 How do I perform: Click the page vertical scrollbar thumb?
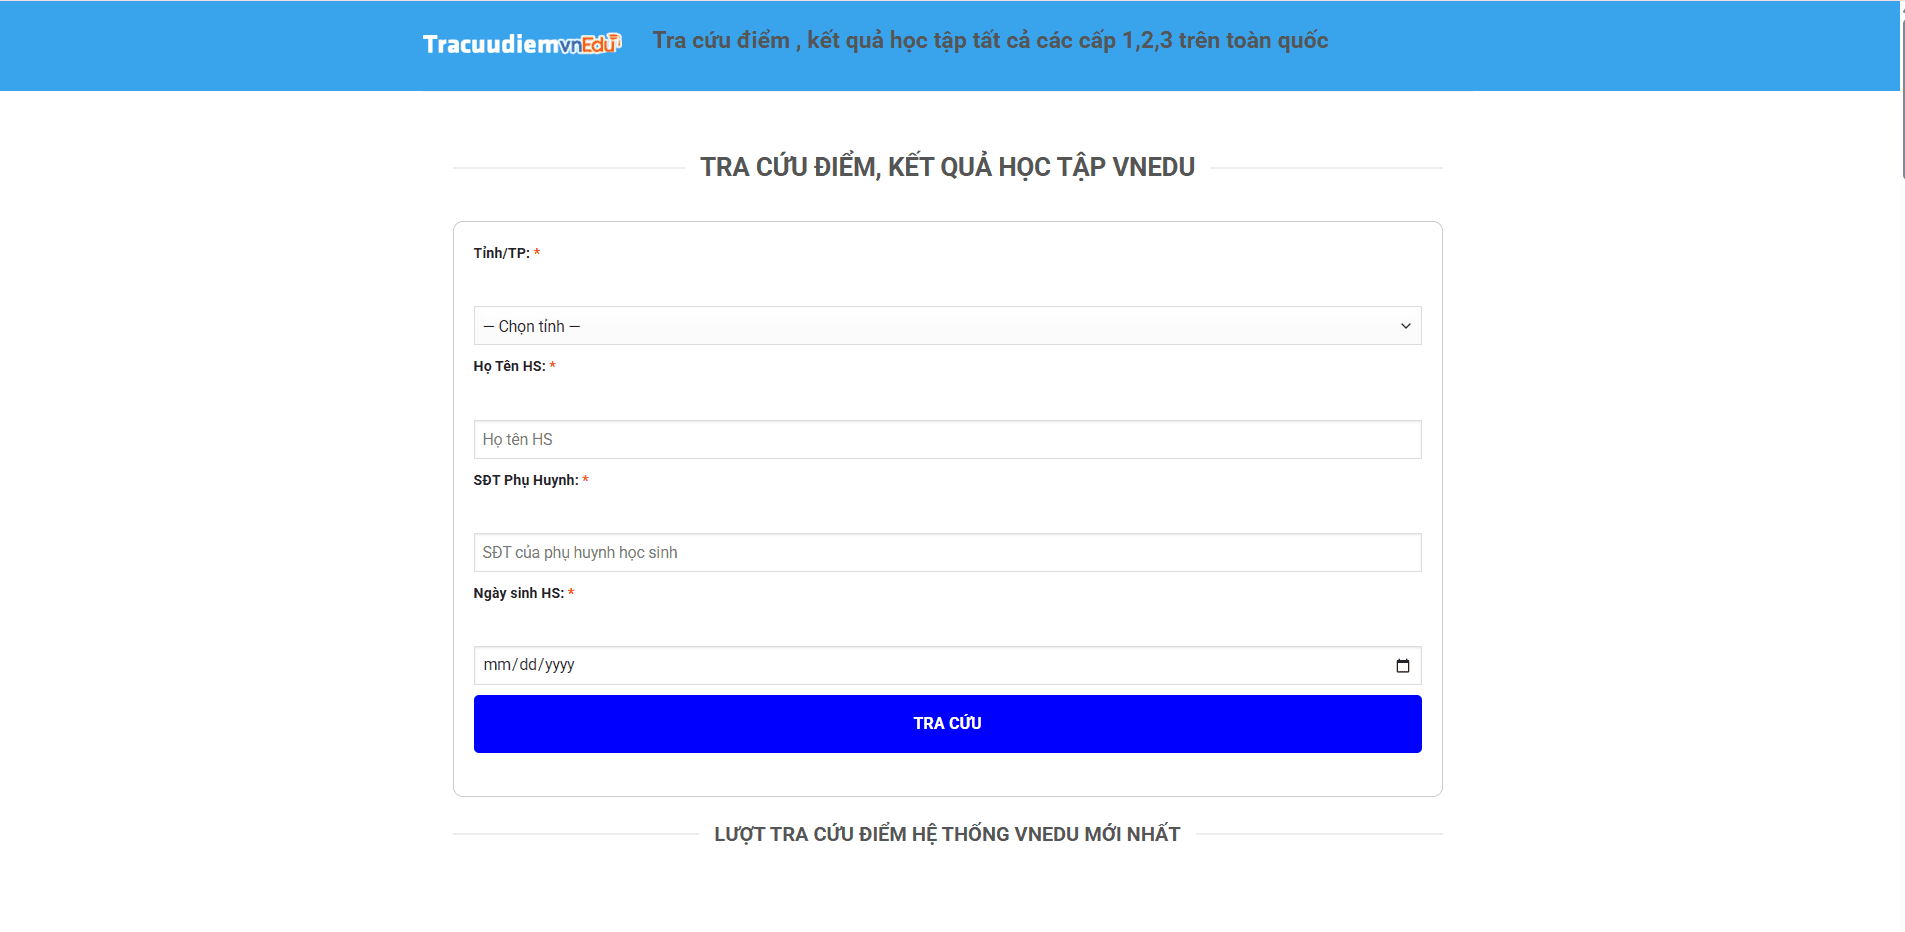tap(1902, 90)
